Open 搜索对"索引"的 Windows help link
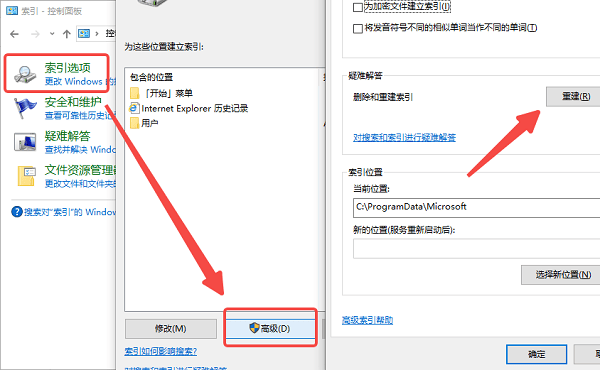The width and height of the screenshot is (600, 370). point(70,212)
